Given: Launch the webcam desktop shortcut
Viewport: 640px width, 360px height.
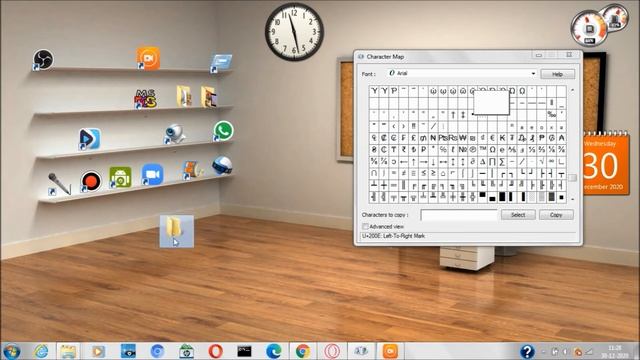Looking at the screenshot, I should (175, 134).
